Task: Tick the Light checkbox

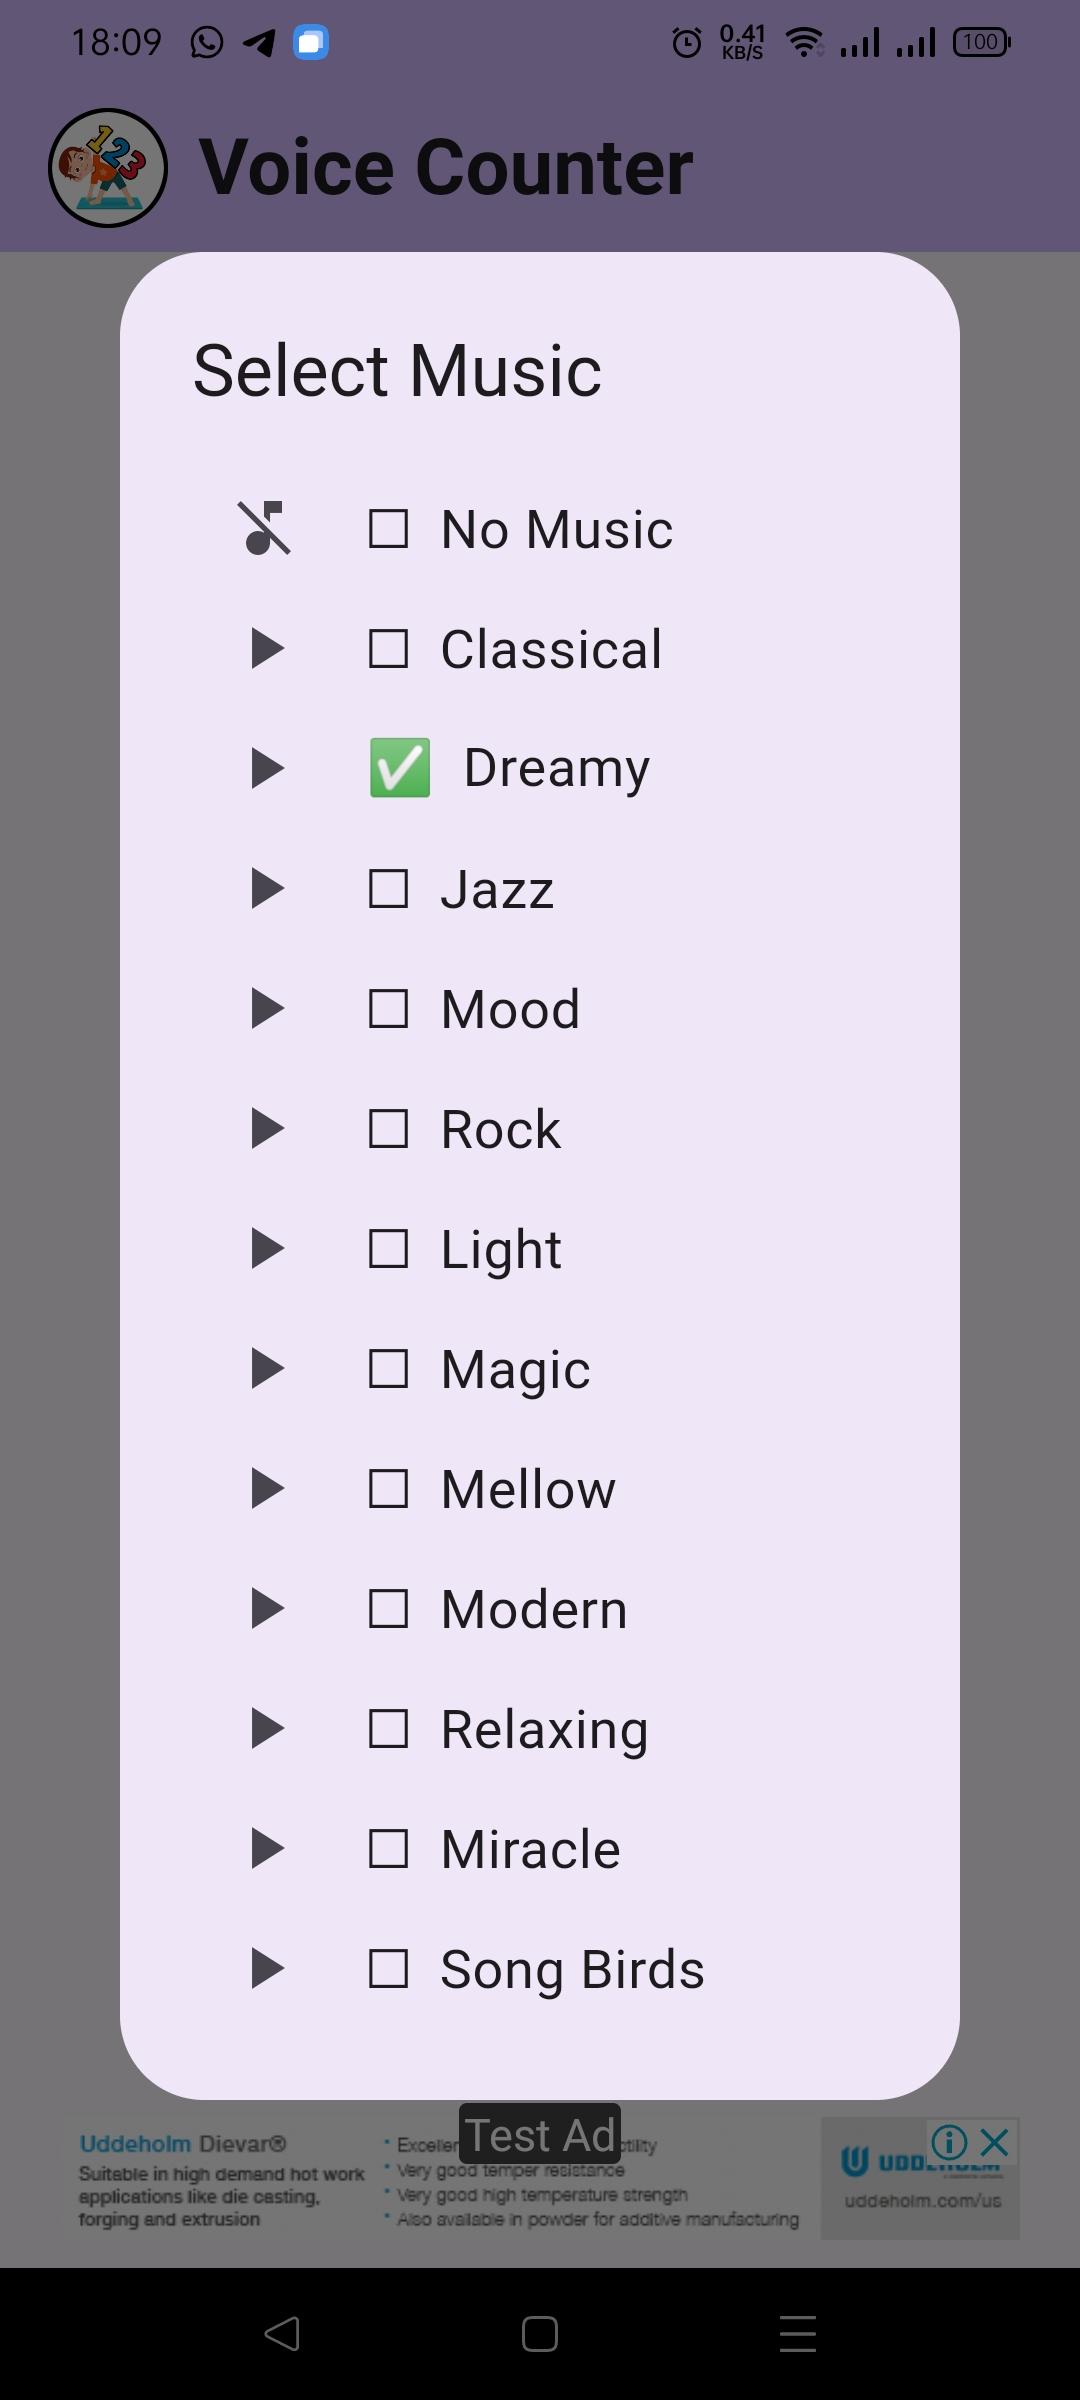Action: [388, 1249]
